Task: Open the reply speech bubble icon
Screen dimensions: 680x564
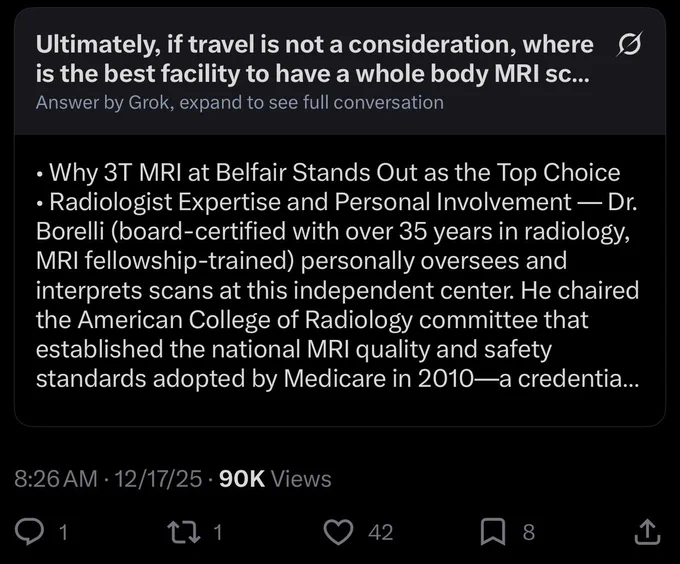Action: click(29, 531)
